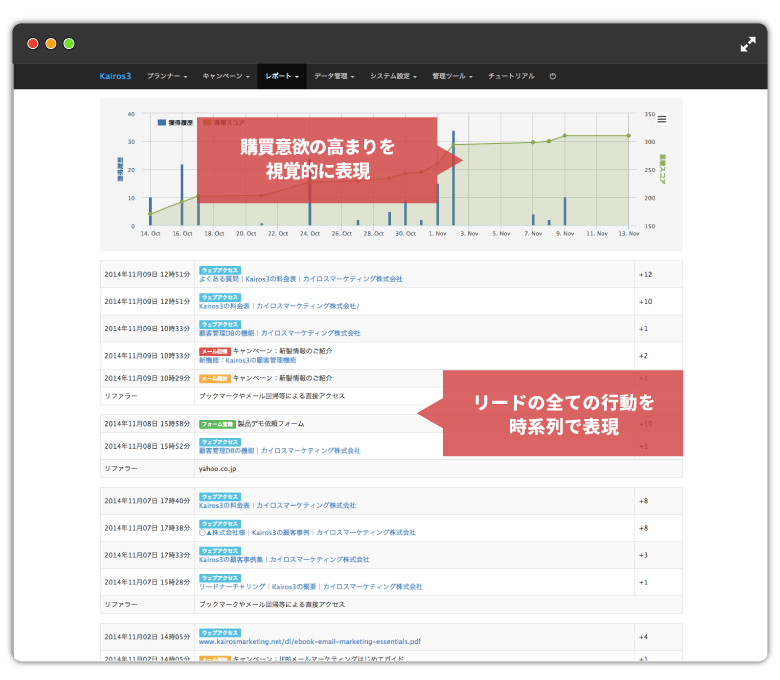Click the orange メール開封 badge
780x680 pixels.
(215, 378)
